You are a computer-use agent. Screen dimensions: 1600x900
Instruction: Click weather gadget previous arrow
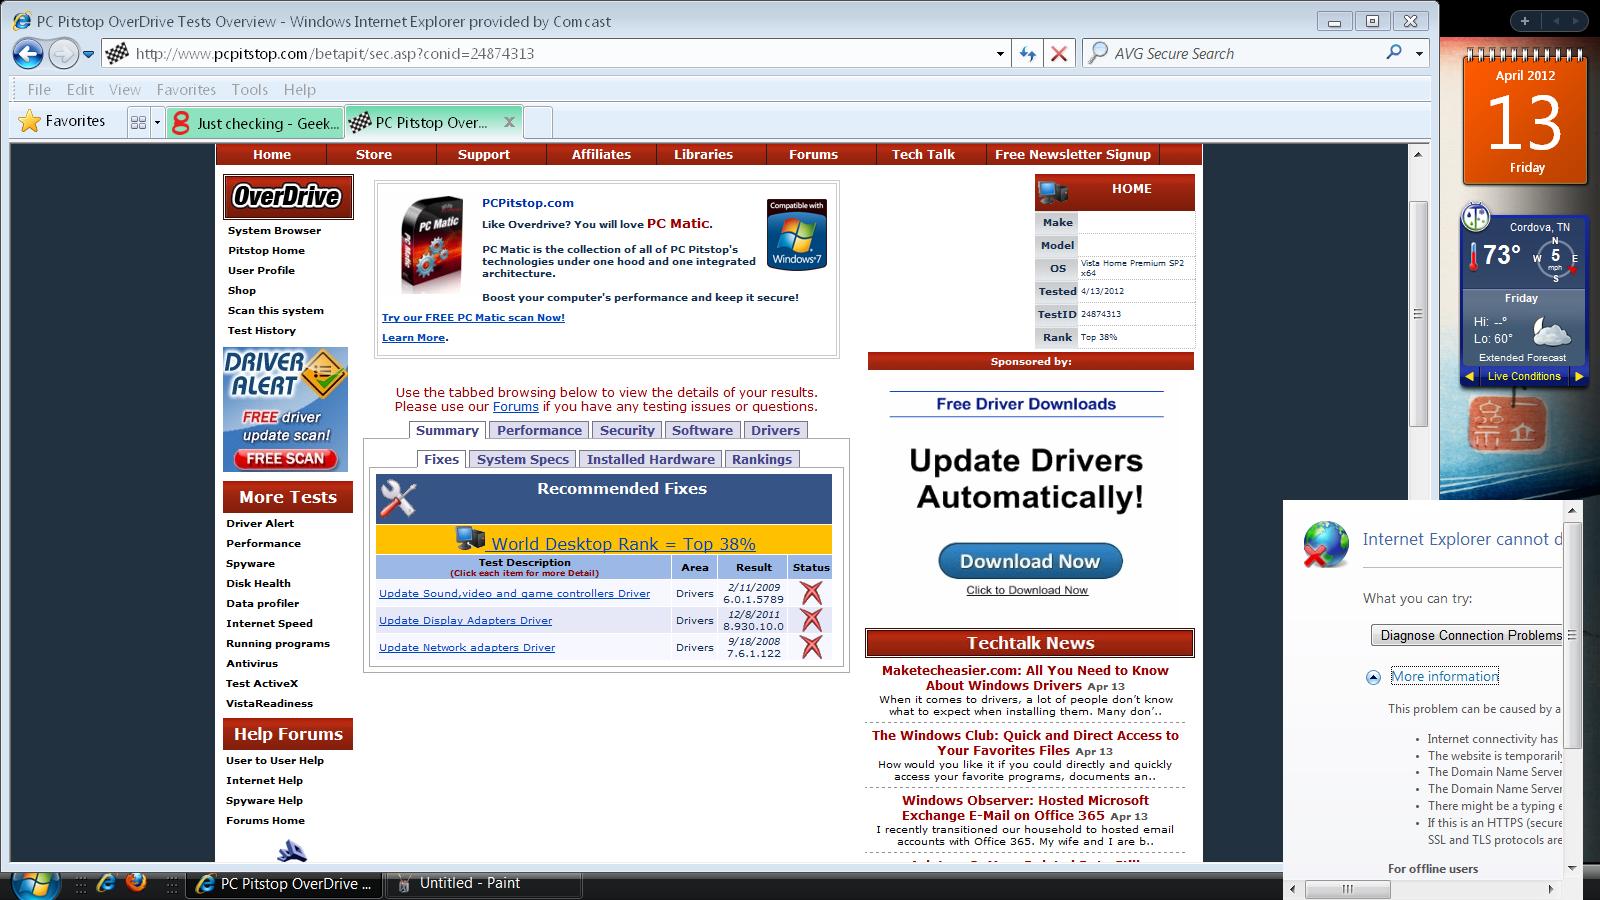pyautogui.click(x=1469, y=376)
